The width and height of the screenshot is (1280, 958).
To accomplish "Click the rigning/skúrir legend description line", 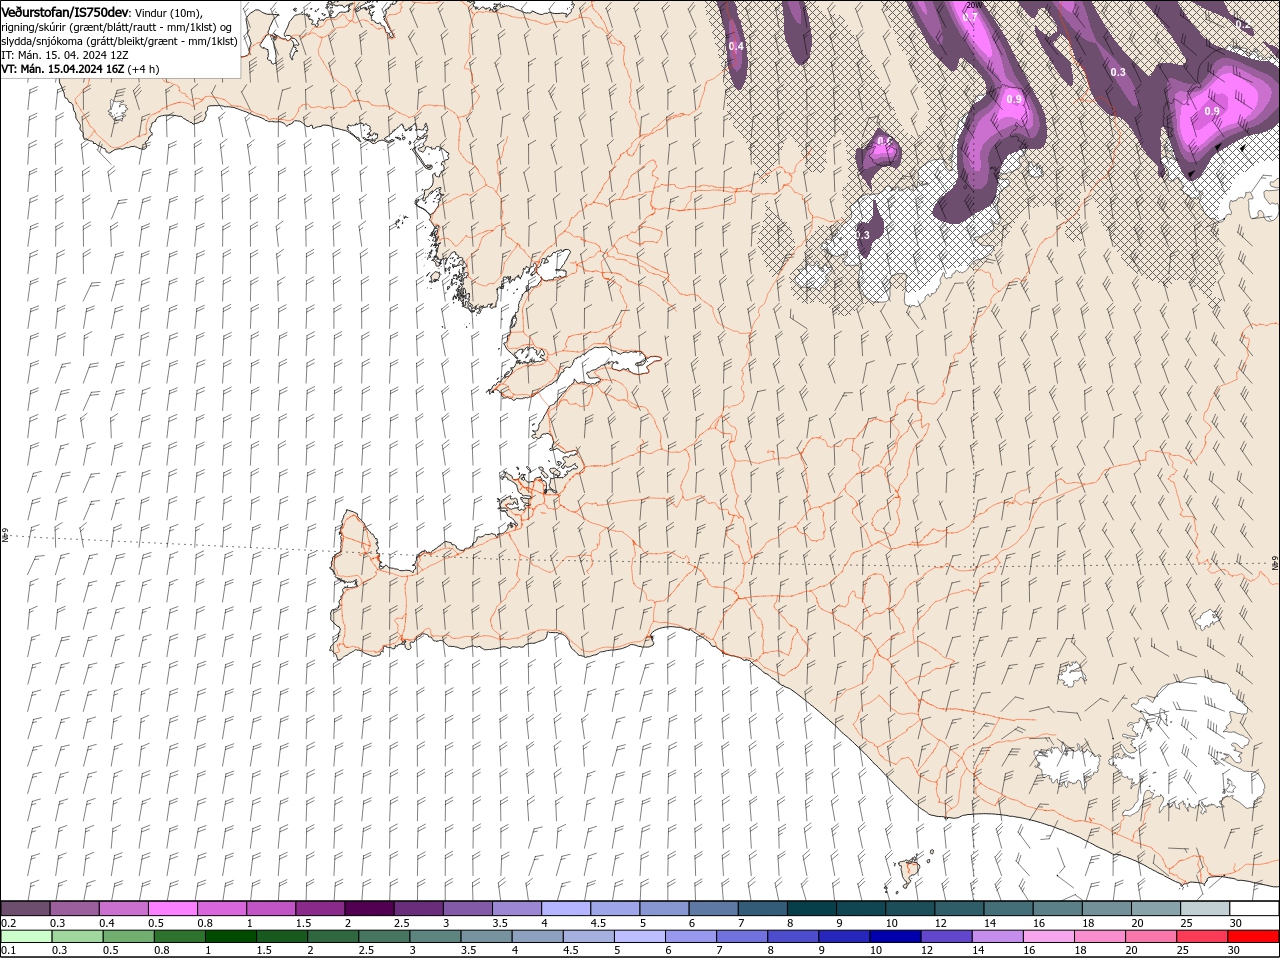I will point(116,27).
